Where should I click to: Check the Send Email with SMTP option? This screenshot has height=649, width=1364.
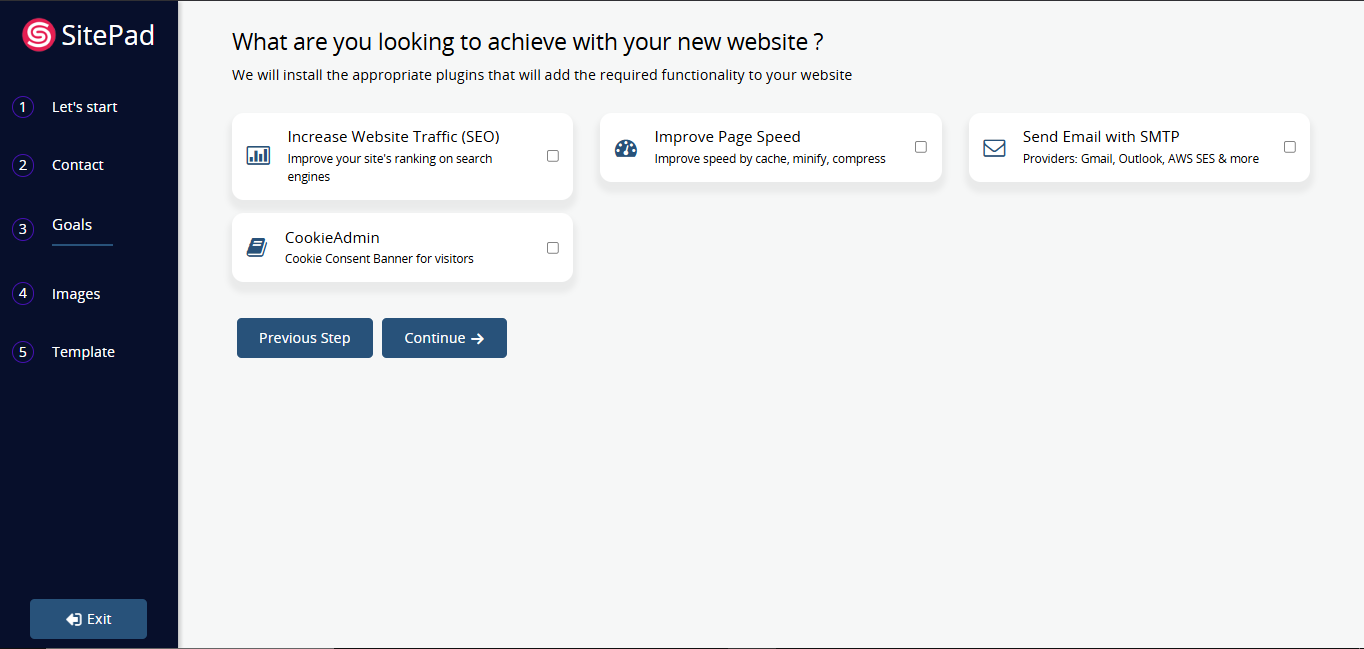click(1289, 147)
